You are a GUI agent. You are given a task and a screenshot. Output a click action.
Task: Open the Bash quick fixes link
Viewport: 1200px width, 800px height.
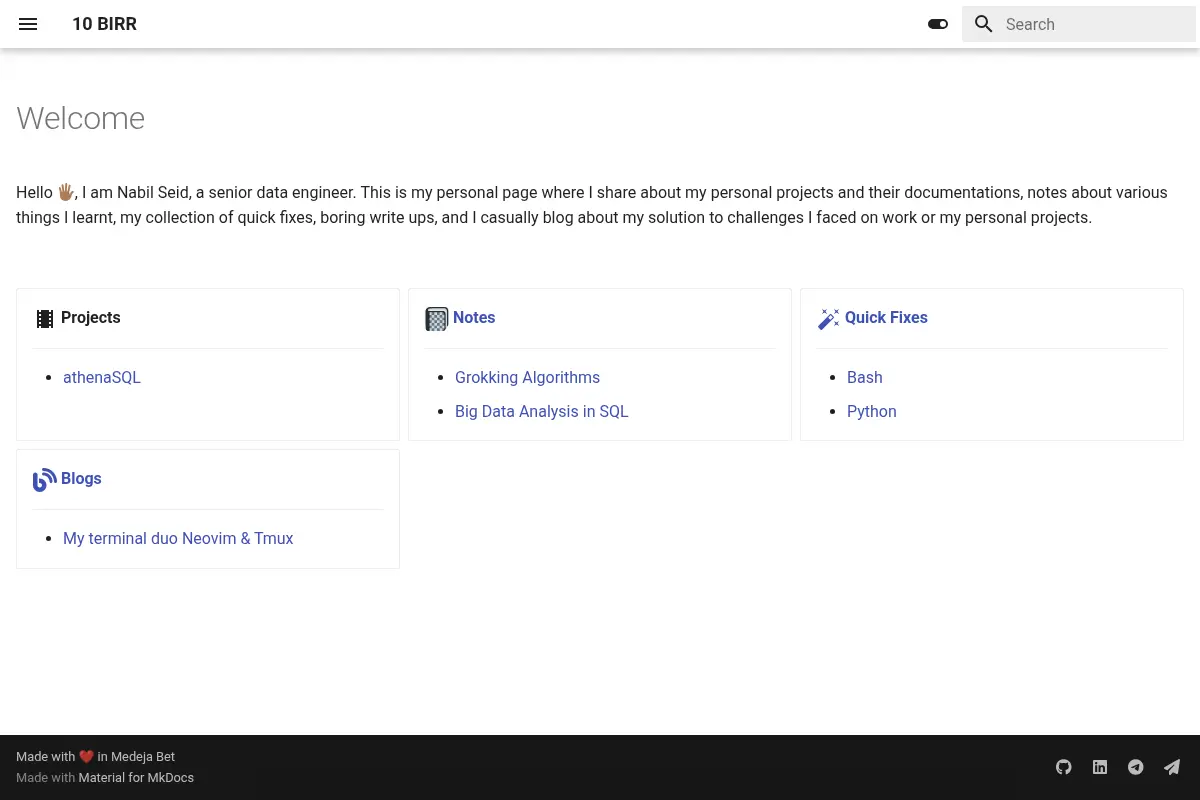(x=865, y=377)
